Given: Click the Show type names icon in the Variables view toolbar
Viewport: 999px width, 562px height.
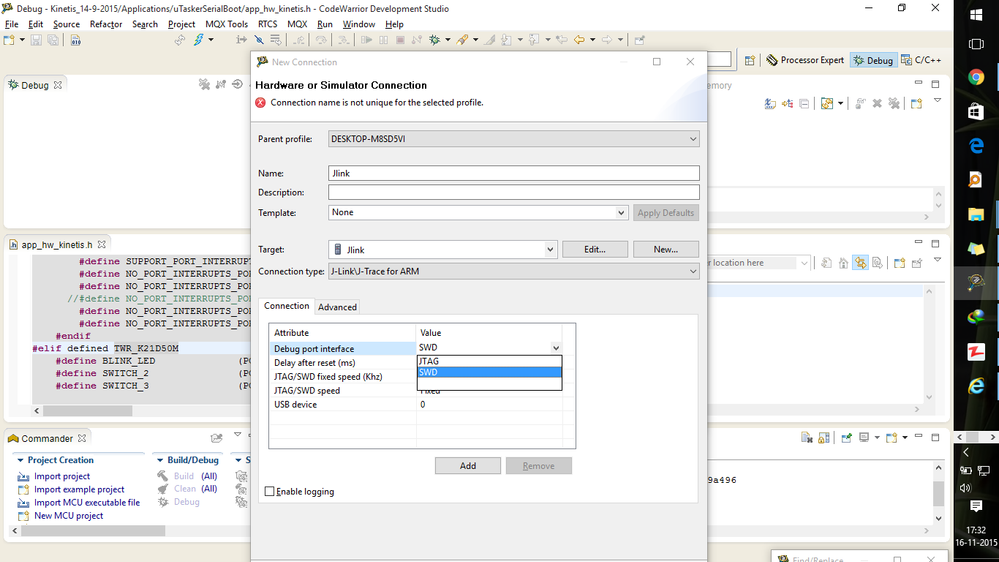Looking at the screenshot, I should [x=770, y=103].
